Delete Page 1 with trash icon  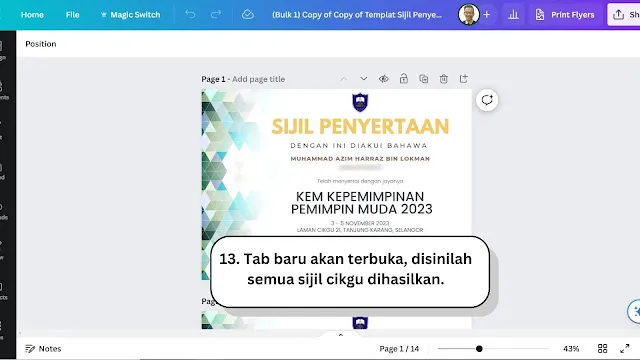[444, 79]
